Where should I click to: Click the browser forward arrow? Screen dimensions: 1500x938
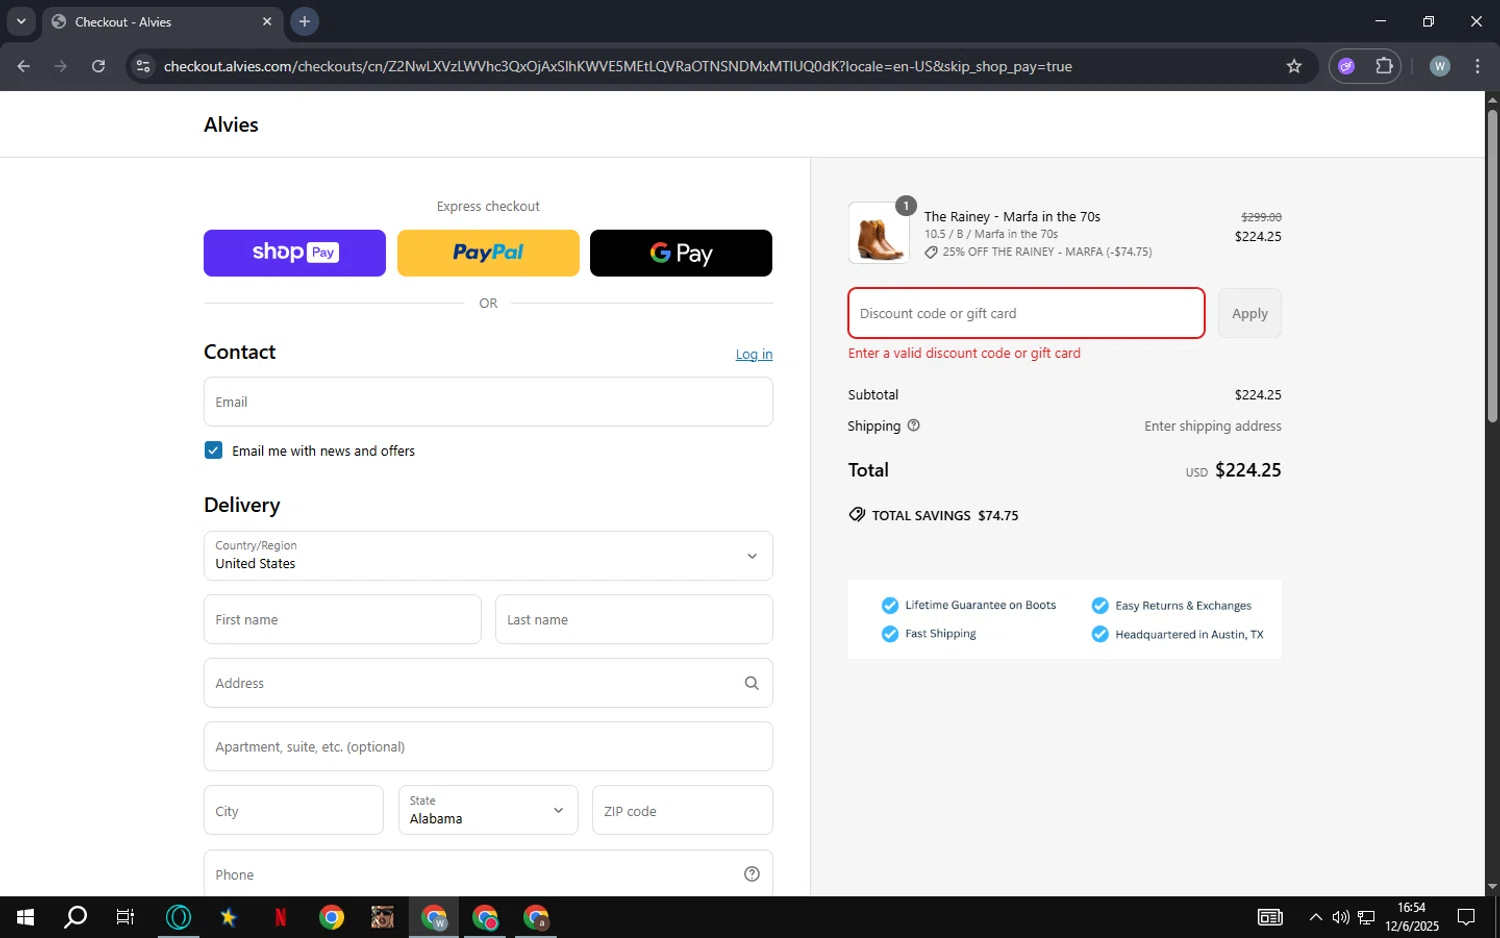[61, 66]
